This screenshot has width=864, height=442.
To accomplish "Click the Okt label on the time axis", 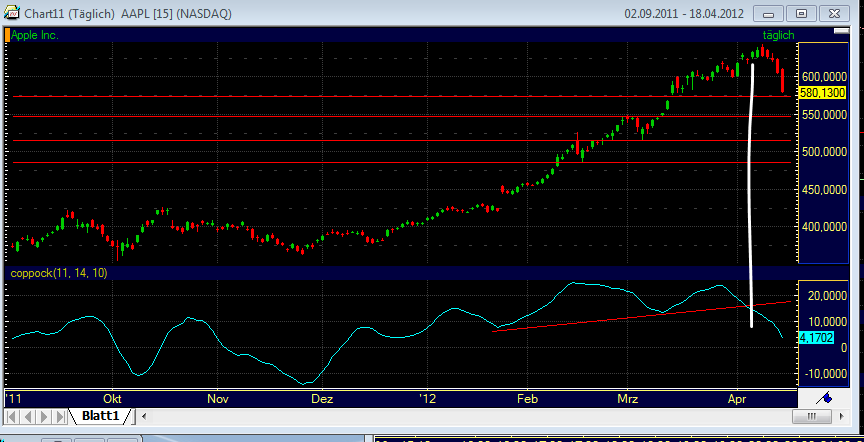I will tap(112, 398).
